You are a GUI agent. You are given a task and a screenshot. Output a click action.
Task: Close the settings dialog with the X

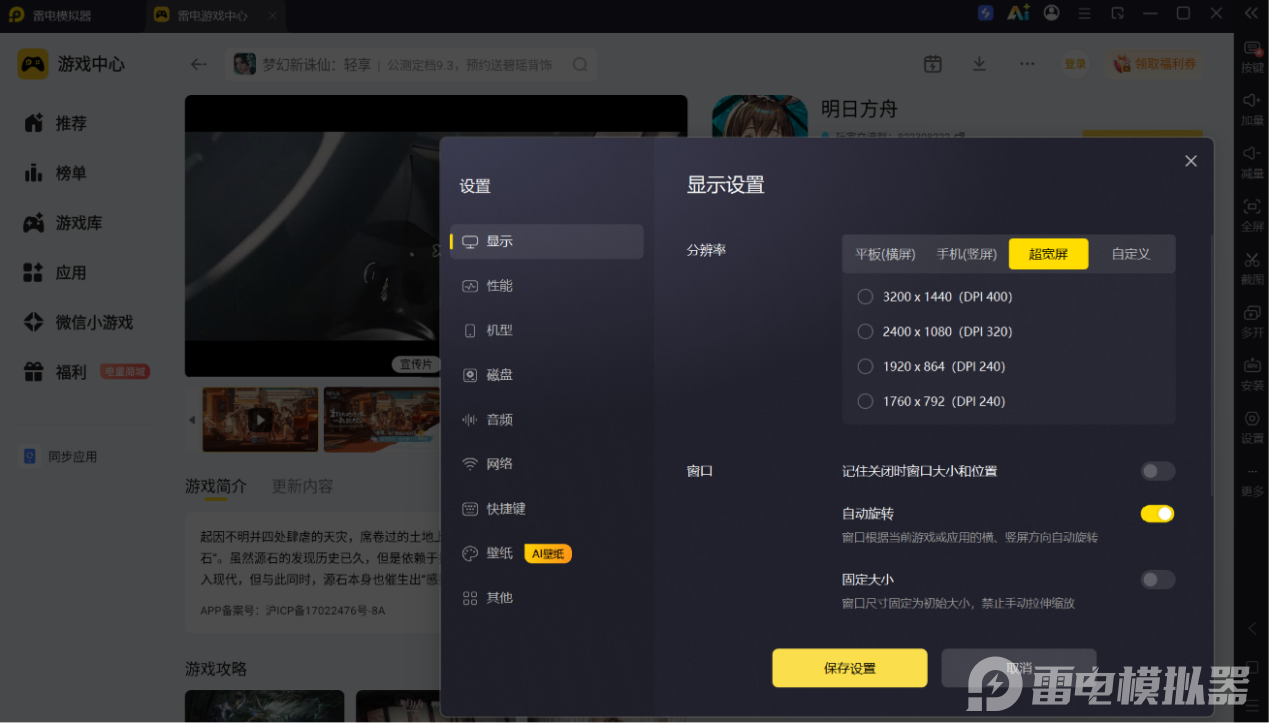[x=1190, y=161]
